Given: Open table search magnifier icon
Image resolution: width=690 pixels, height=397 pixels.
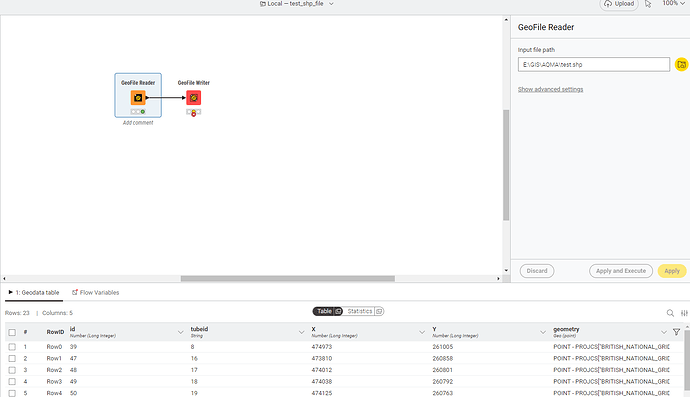Looking at the screenshot, I should (x=670, y=313).
